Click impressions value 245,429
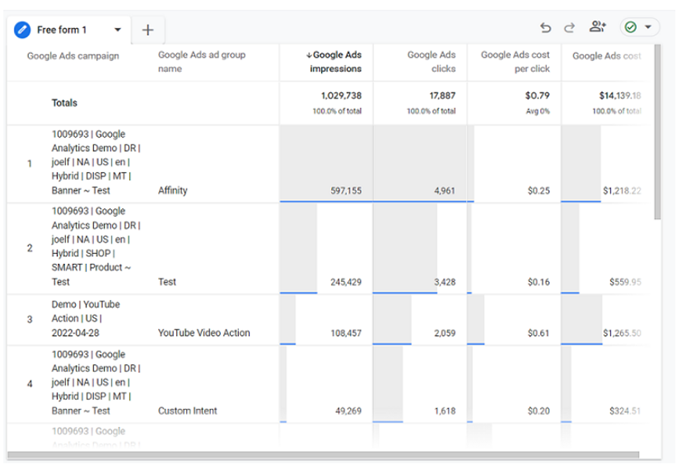 click(x=346, y=282)
